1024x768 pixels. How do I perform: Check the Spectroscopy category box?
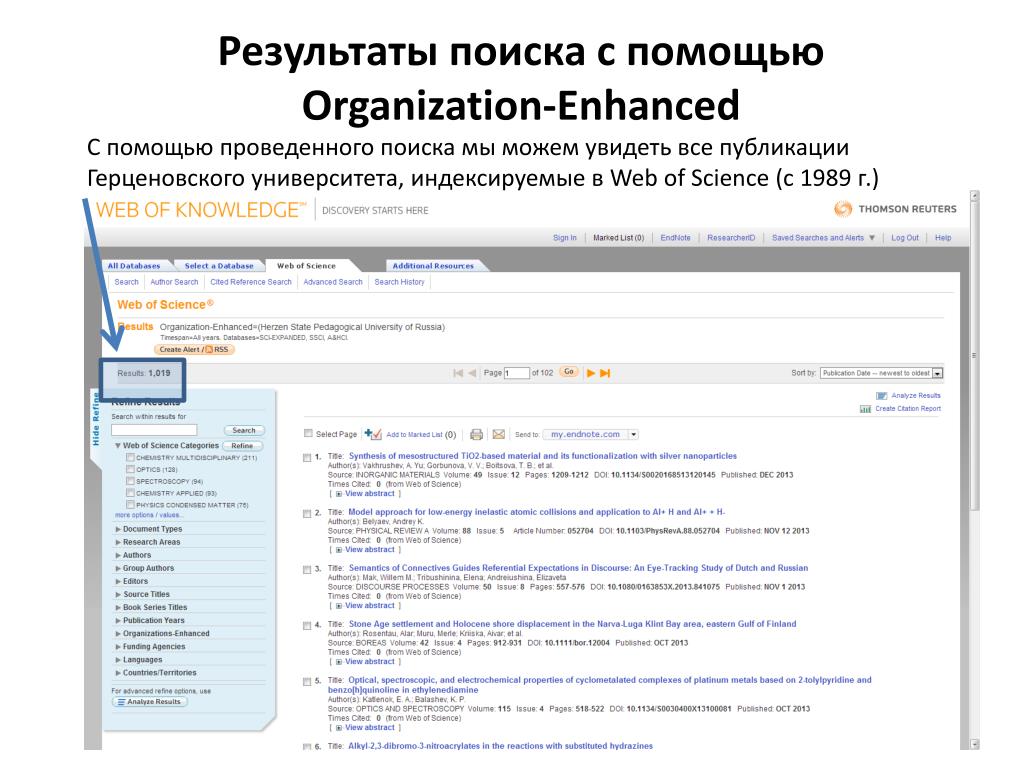point(131,481)
